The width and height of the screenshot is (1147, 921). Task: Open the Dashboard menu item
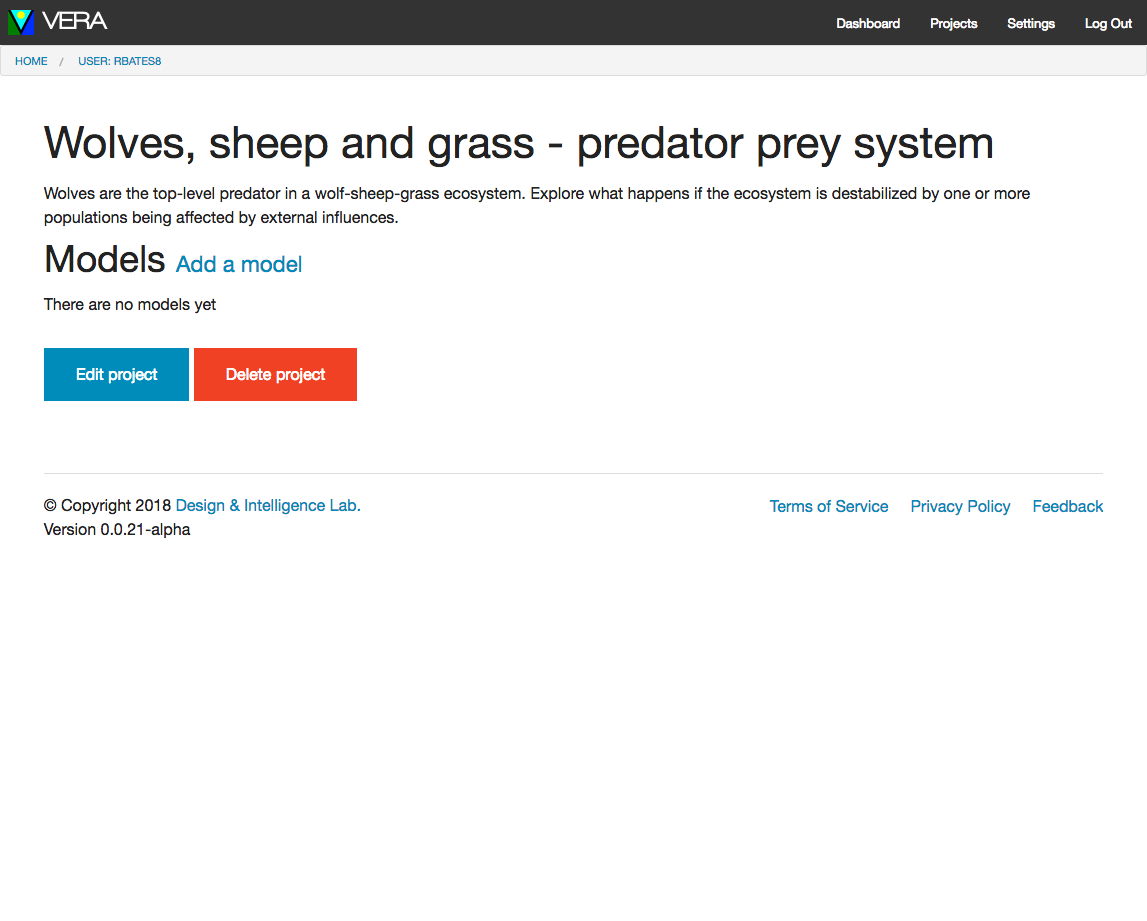pyautogui.click(x=868, y=23)
